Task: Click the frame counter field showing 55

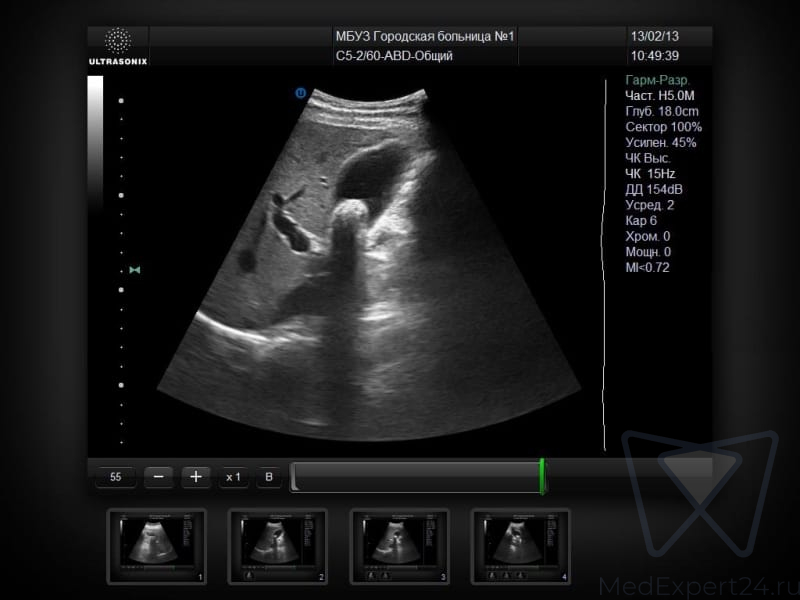Action: [116, 477]
